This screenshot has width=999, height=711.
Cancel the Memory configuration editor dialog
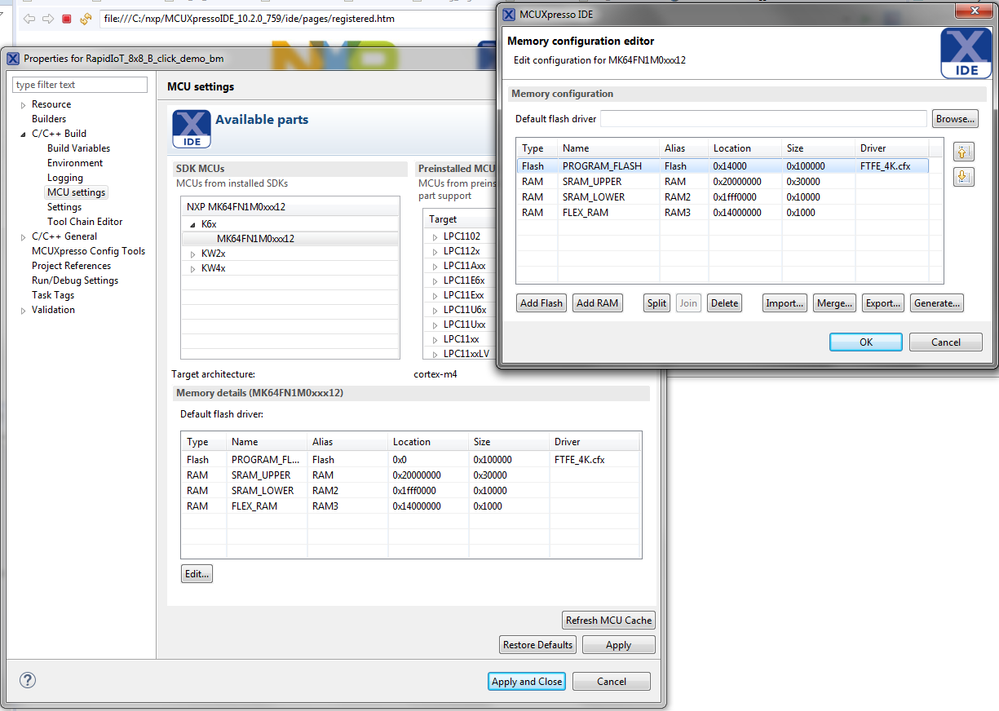pyautogui.click(x=945, y=342)
